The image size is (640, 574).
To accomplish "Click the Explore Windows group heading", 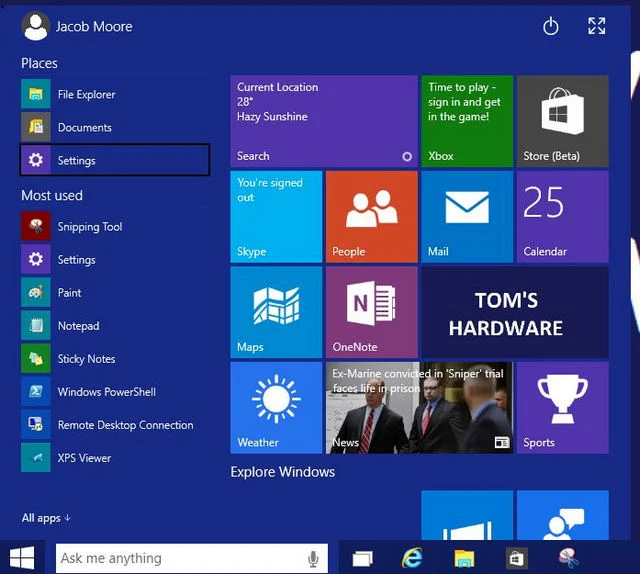I will coord(282,472).
